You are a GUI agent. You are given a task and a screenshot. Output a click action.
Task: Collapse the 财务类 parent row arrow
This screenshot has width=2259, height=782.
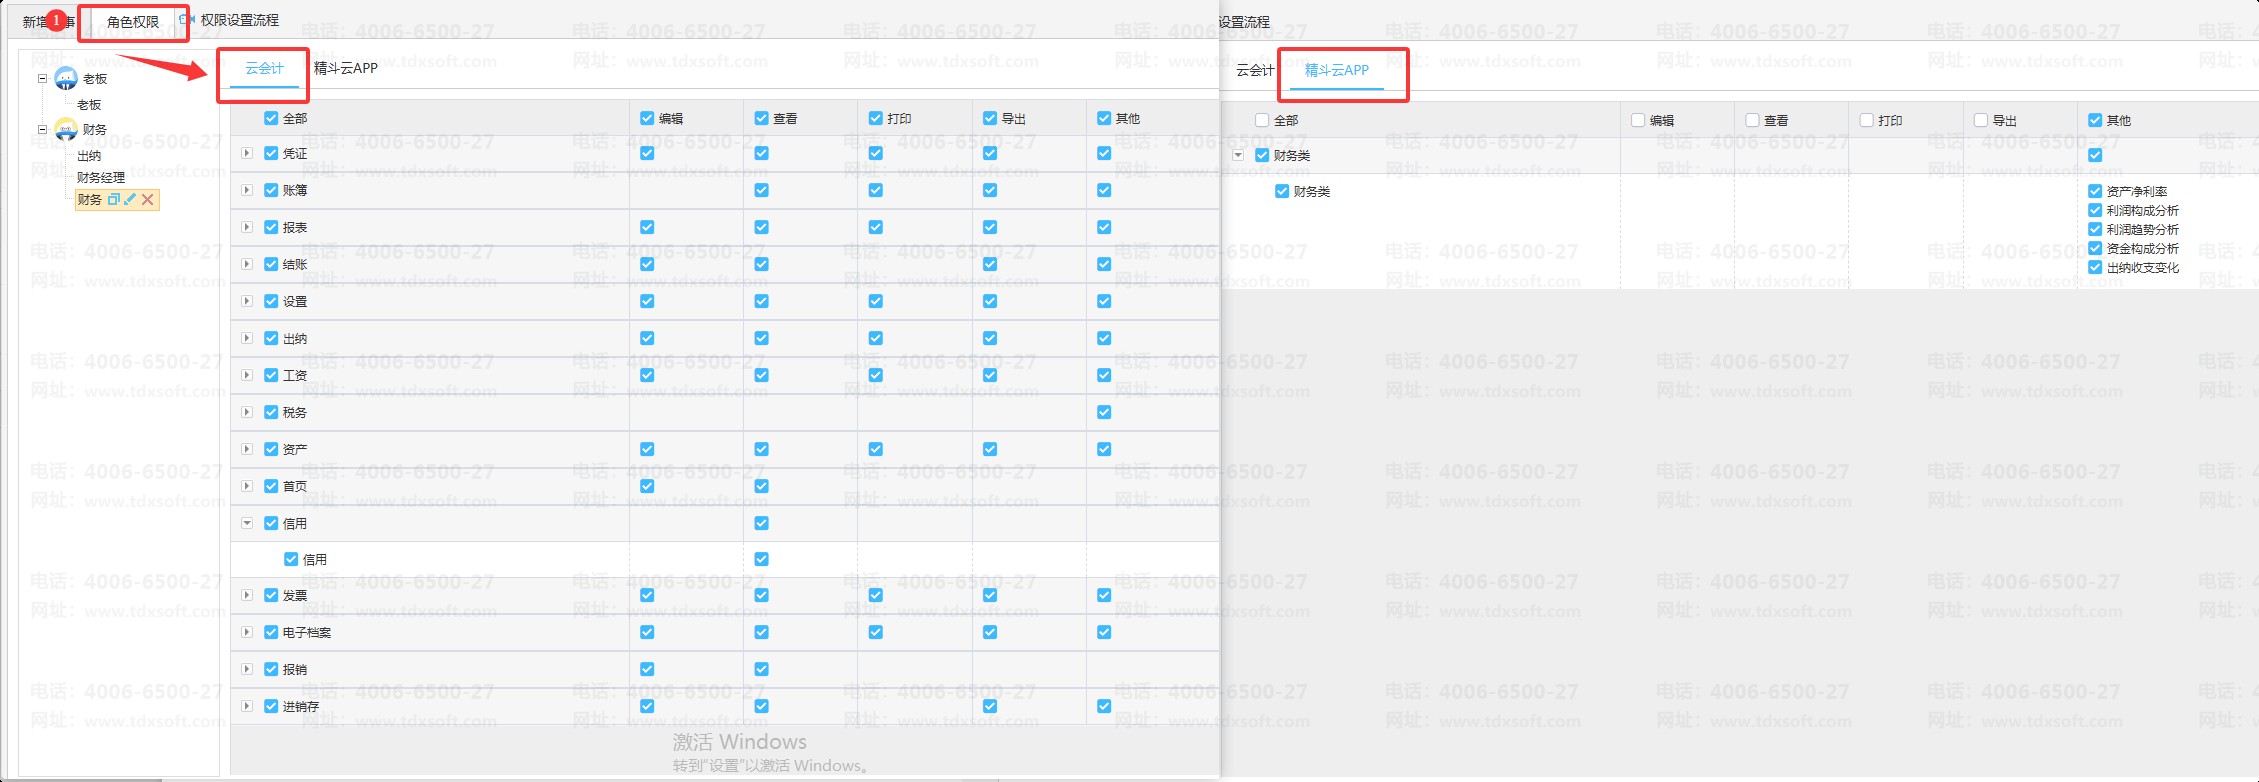[1238, 155]
